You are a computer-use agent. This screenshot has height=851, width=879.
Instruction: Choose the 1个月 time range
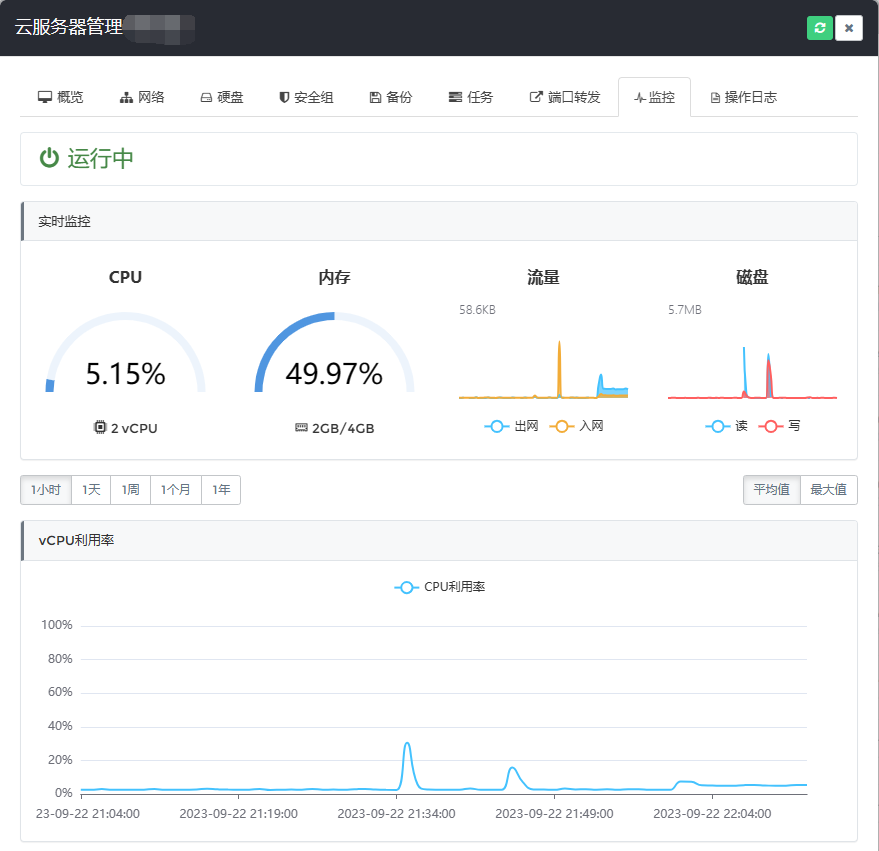click(175, 490)
